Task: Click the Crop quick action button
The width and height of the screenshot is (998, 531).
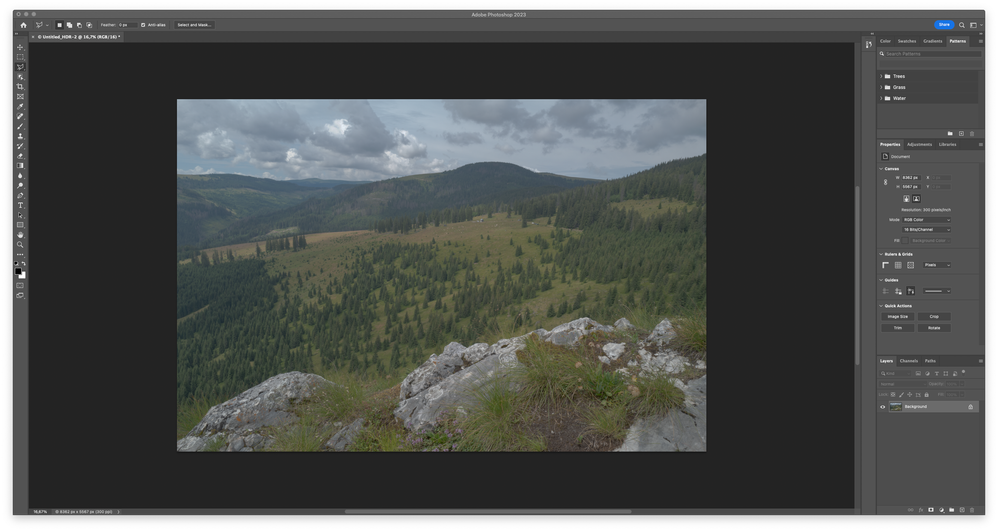Action: click(934, 316)
